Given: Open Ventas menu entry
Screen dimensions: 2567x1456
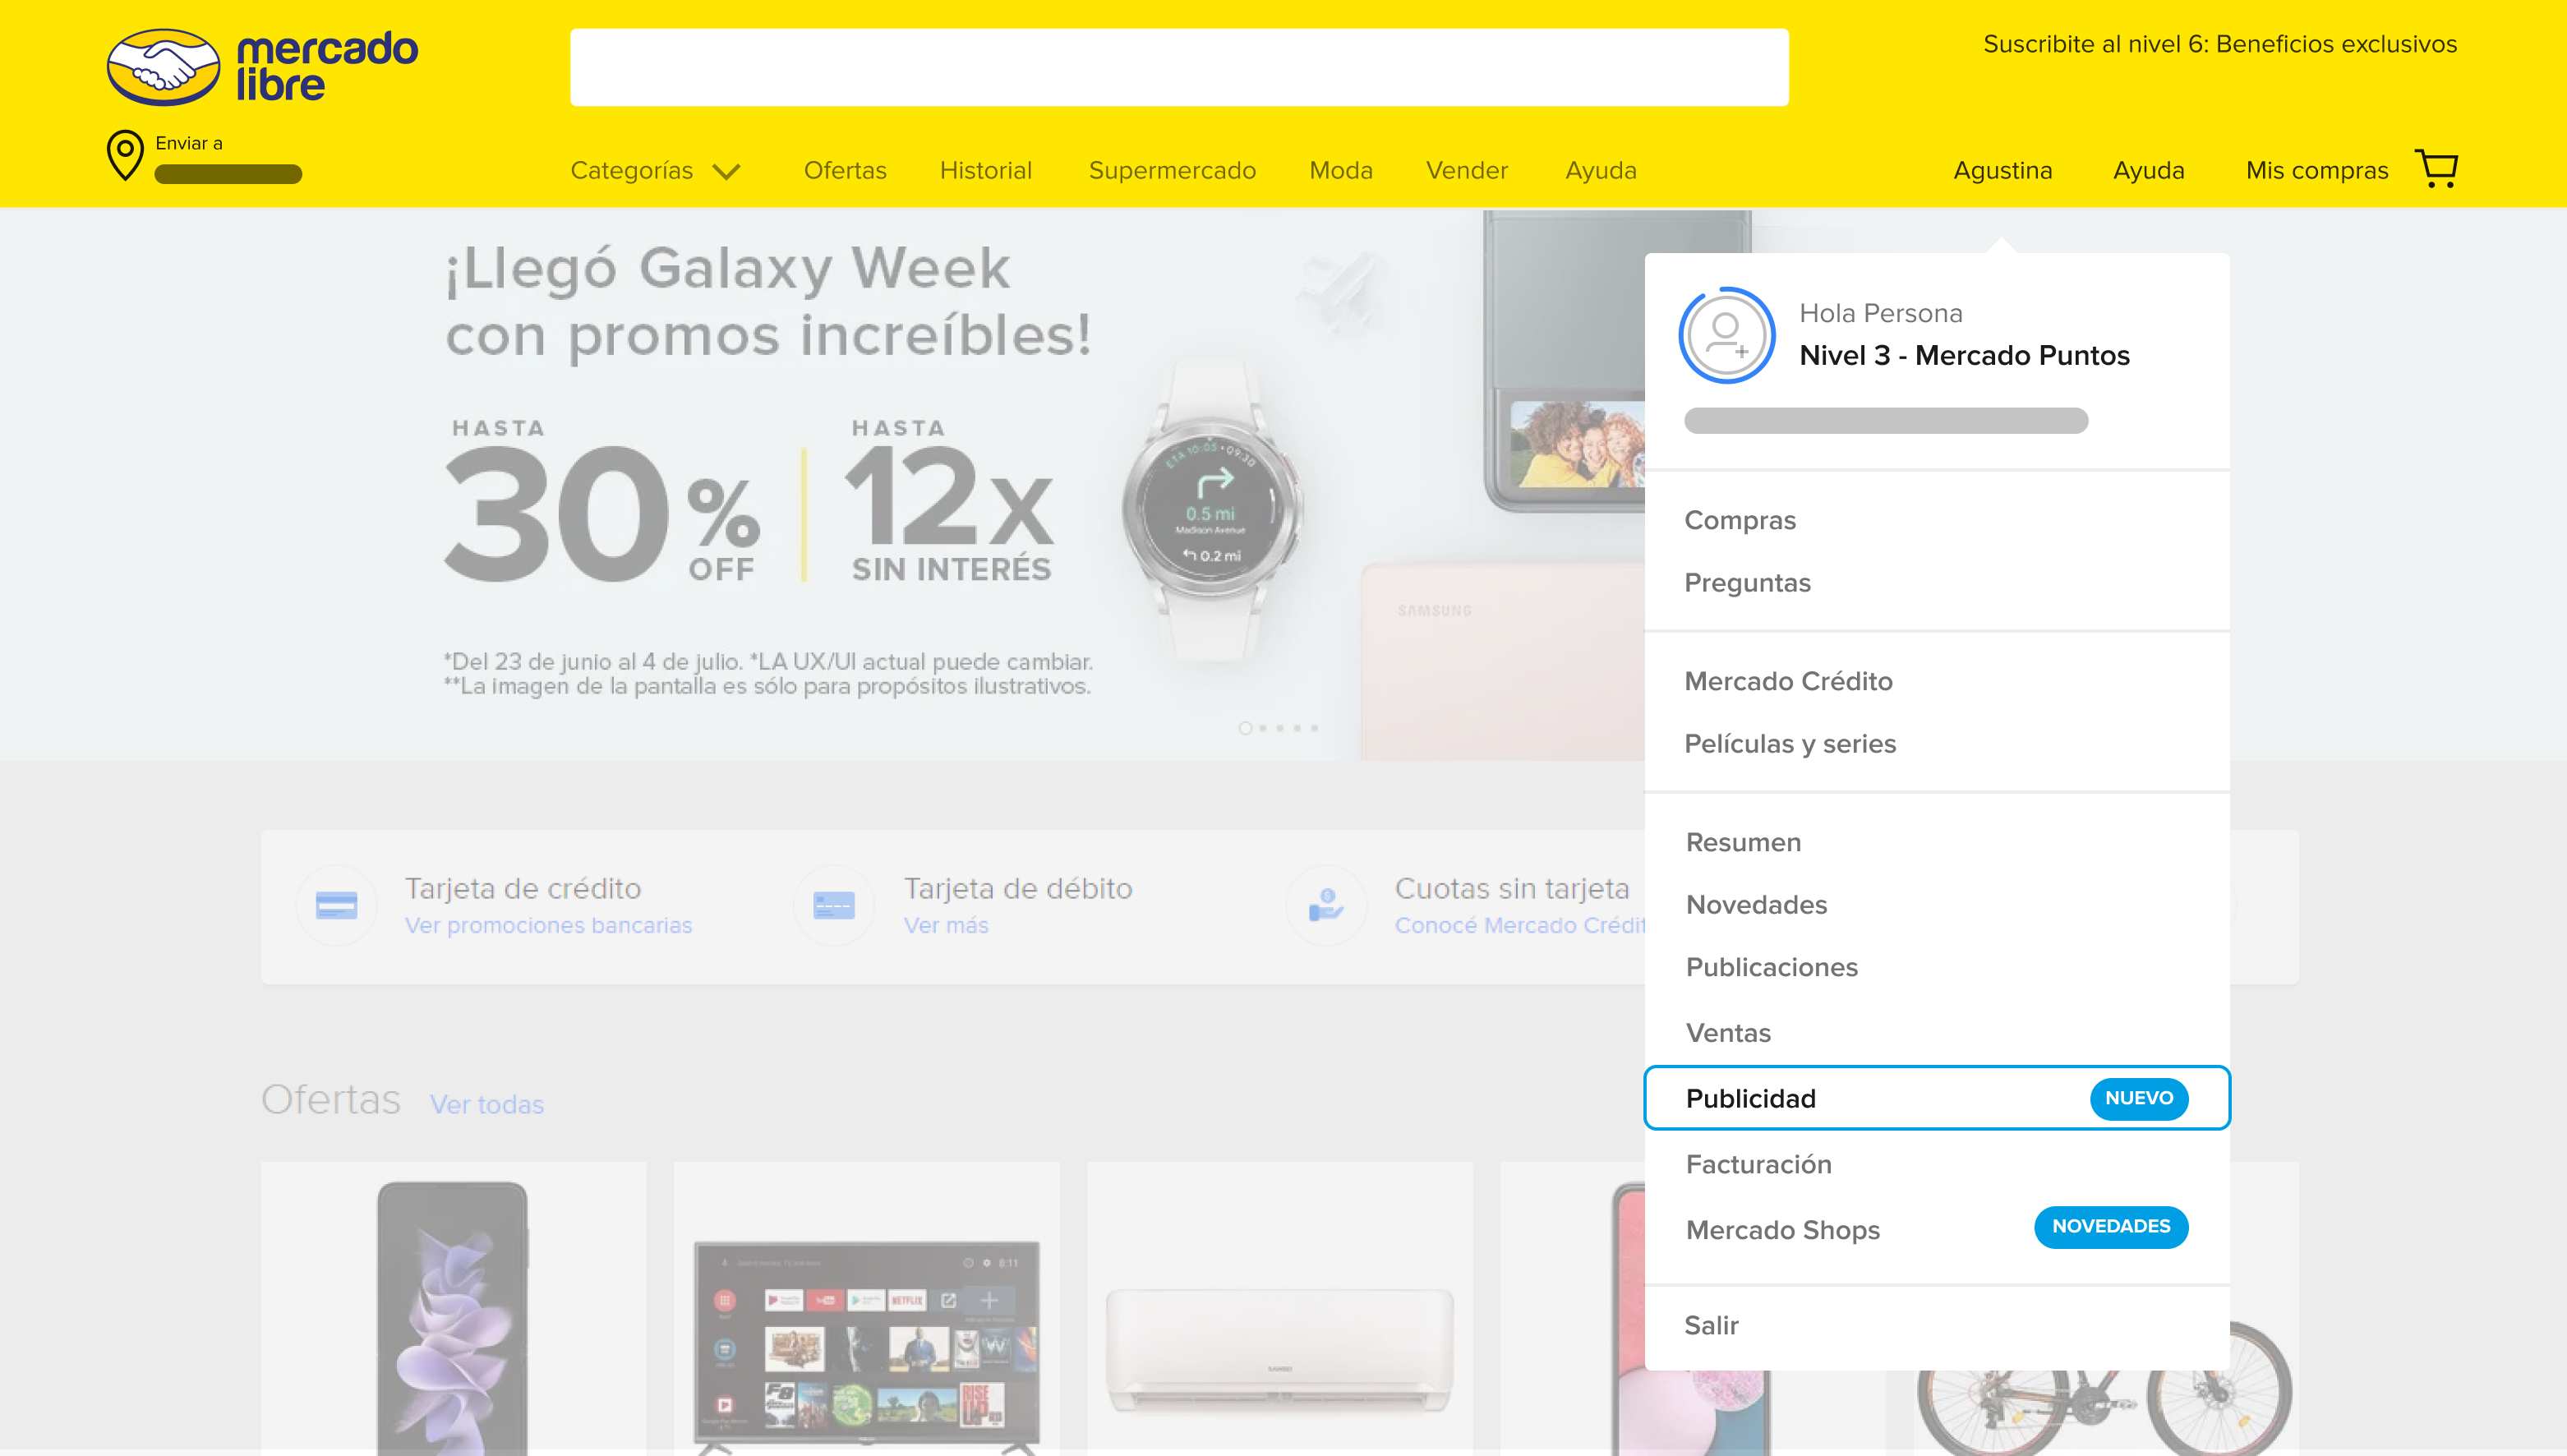Looking at the screenshot, I should click(x=1728, y=1033).
